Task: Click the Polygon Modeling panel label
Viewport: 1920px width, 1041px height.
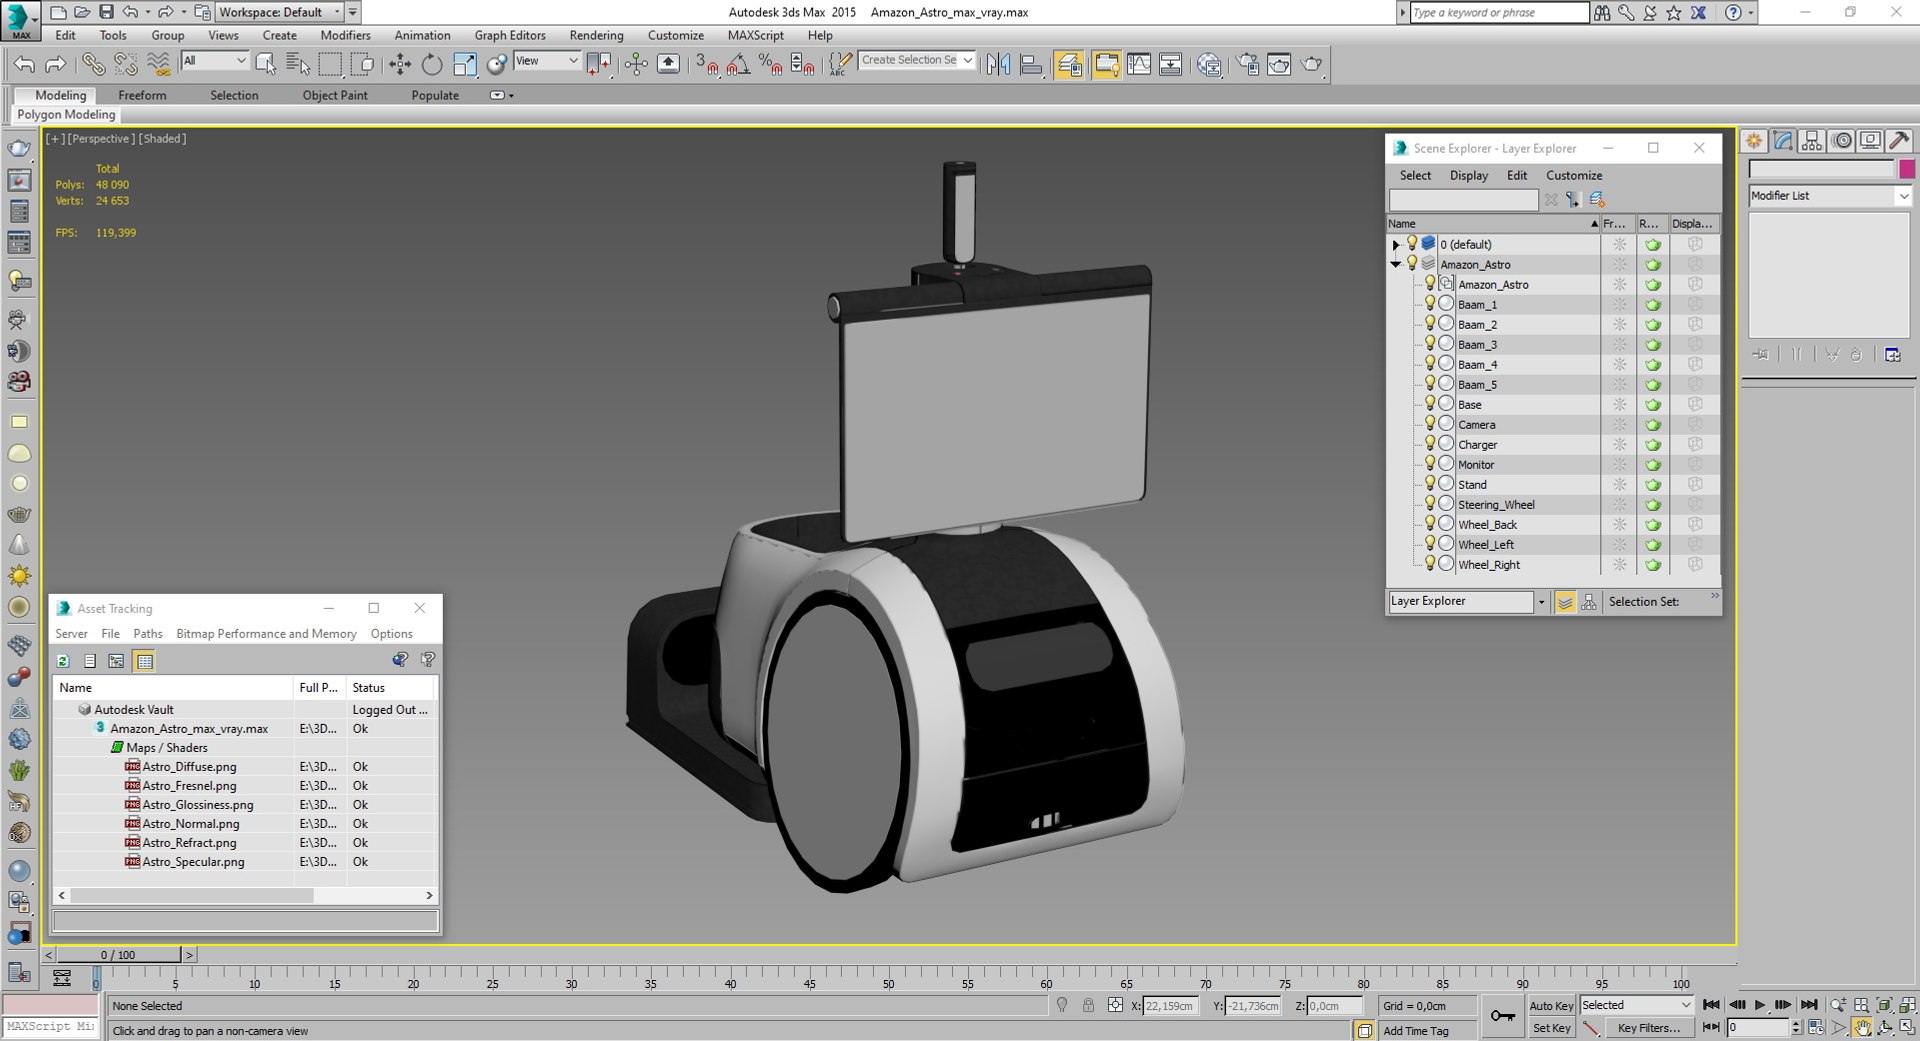Action: click(x=66, y=115)
